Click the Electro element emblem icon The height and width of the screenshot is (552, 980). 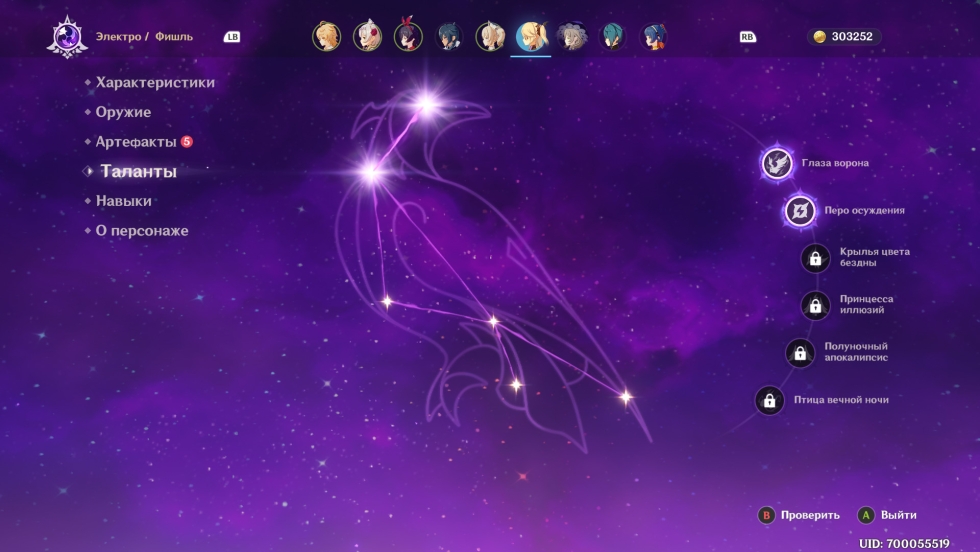66,37
